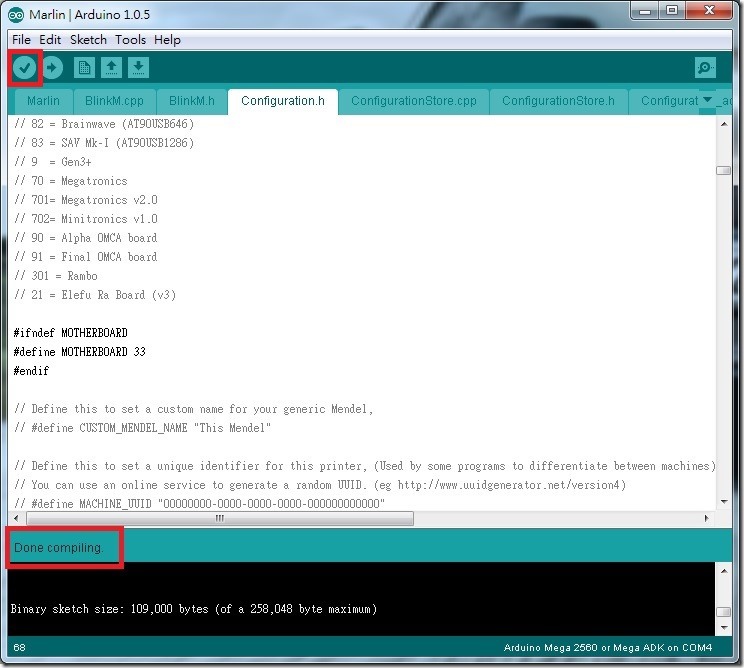
Task: Close the Arduino window
Action: coord(709,11)
